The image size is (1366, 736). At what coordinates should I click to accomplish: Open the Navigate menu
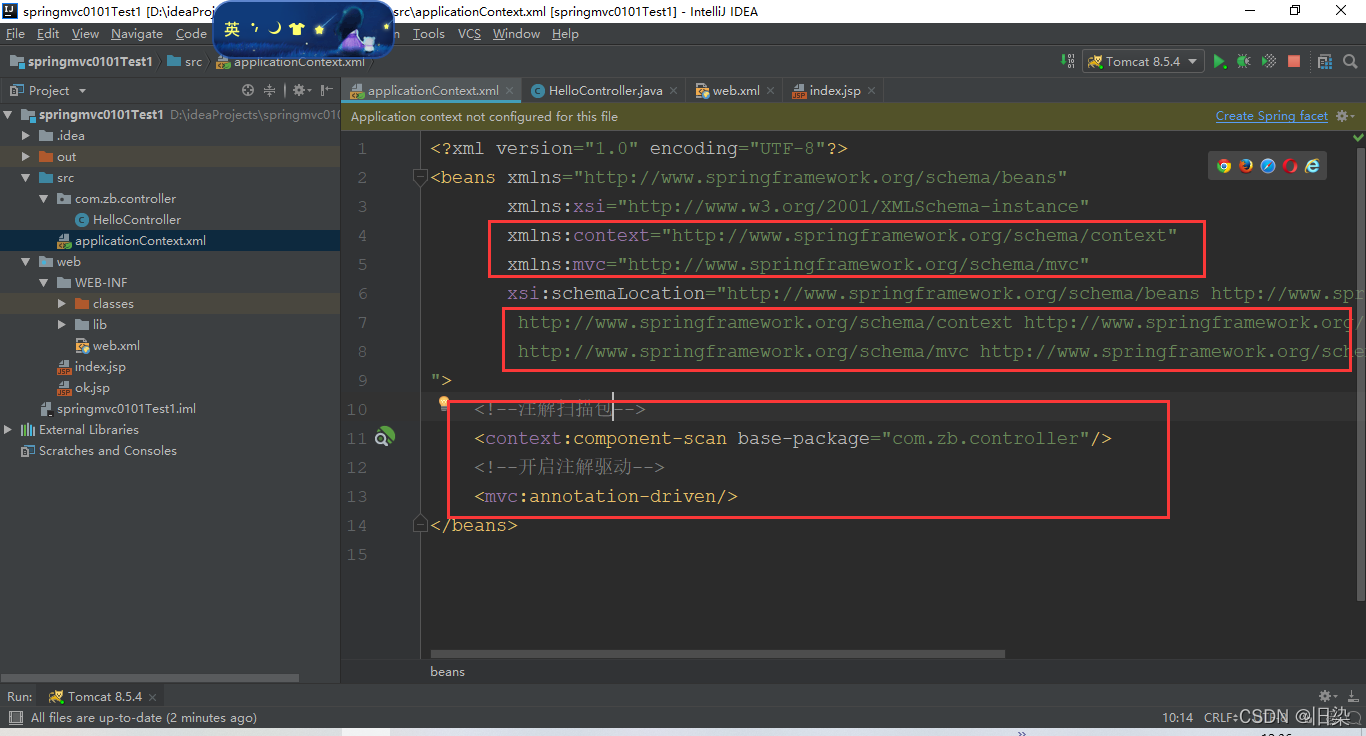click(137, 33)
